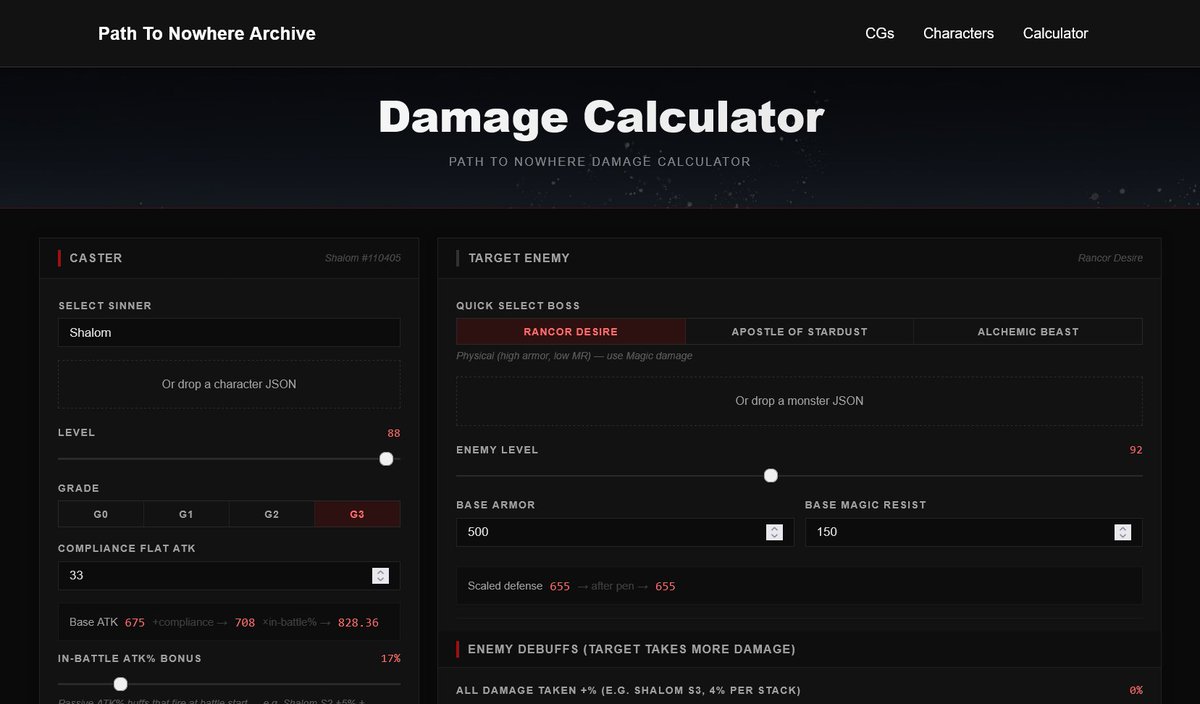Select grade G1
The image size is (1200, 704).
point(186,514)
